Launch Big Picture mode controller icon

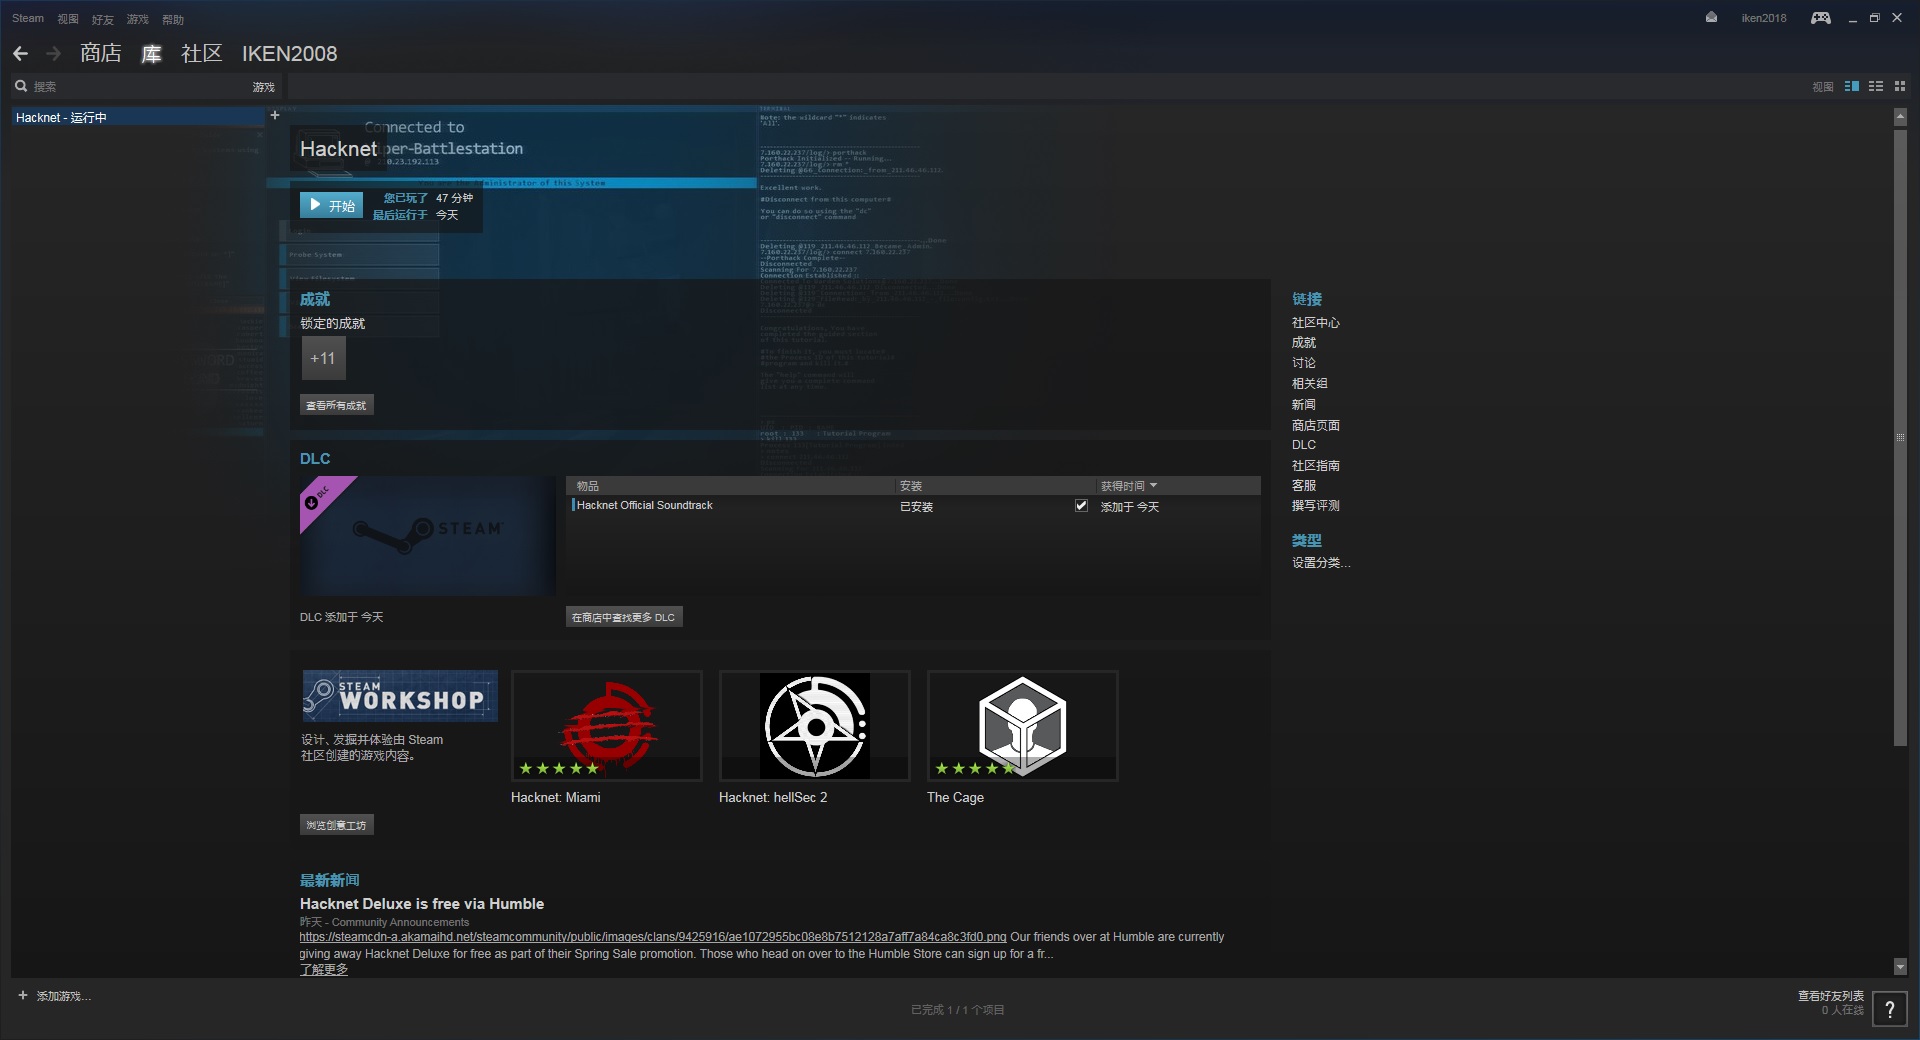pos(1821,18)
